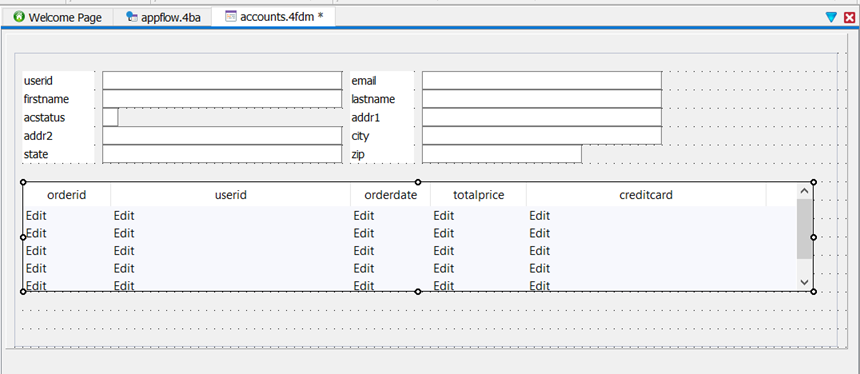Viewport: 860px width, 374px height.
Task: Select the zip label
Action: coord(358,154)
